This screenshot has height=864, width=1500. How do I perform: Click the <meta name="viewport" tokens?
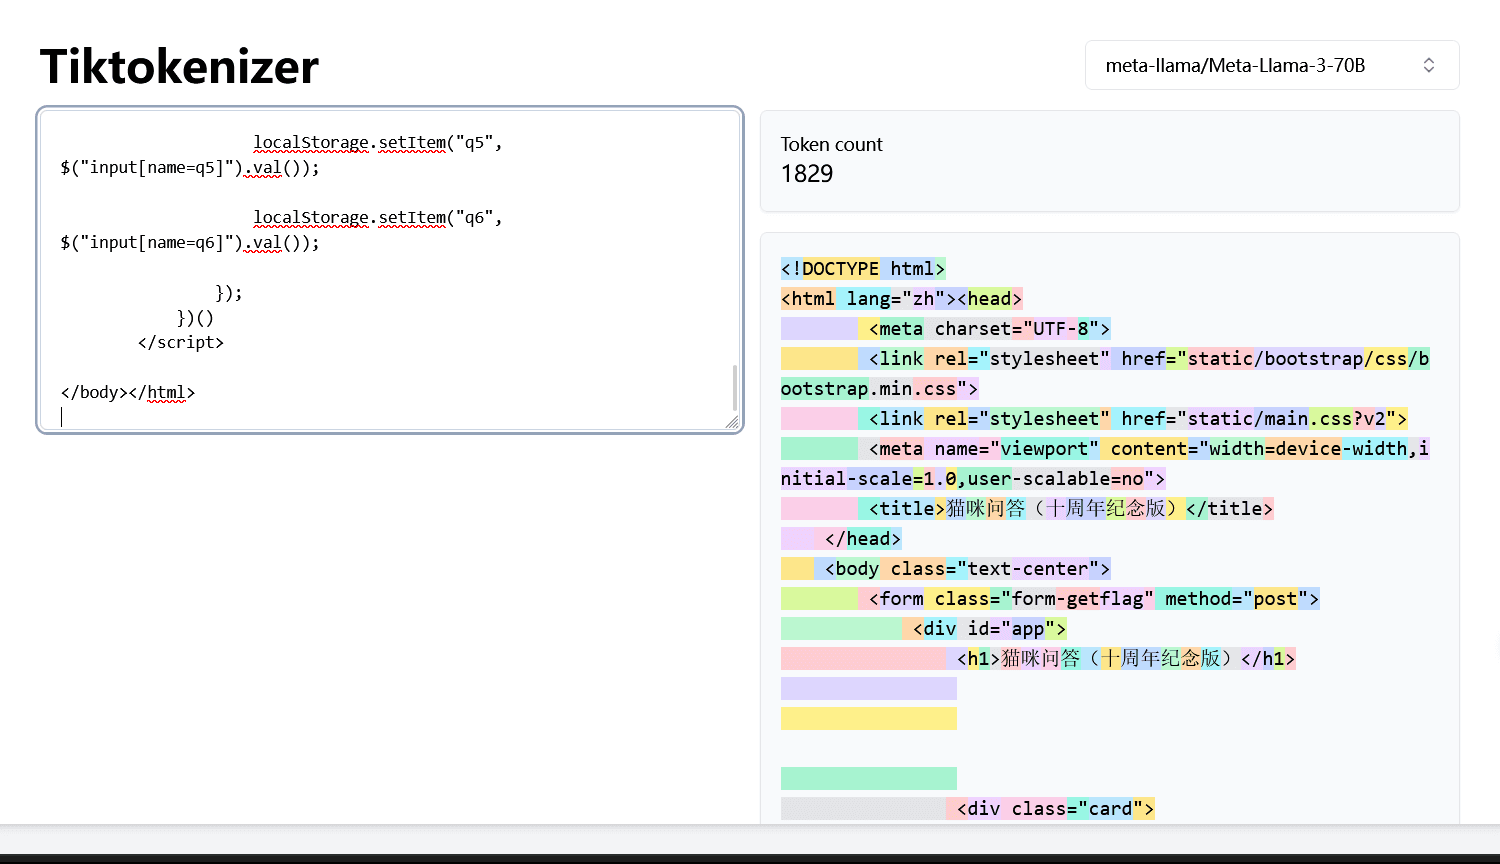[984, 448]
